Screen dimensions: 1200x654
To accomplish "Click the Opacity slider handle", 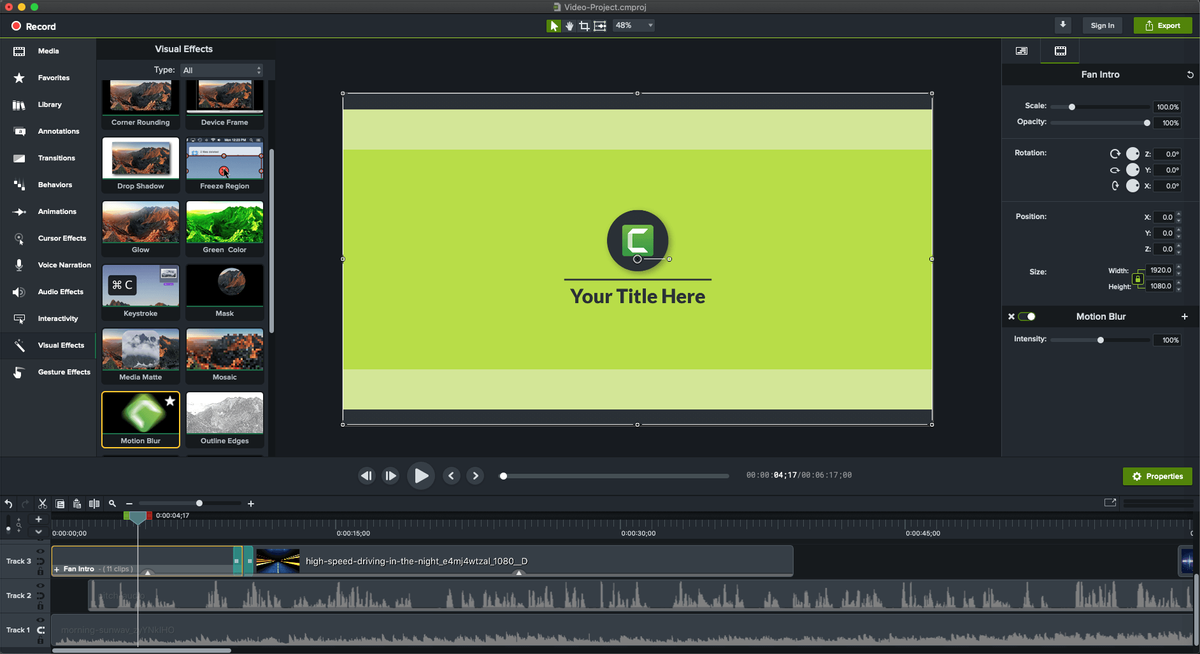I will click(x=1147, y=123).
